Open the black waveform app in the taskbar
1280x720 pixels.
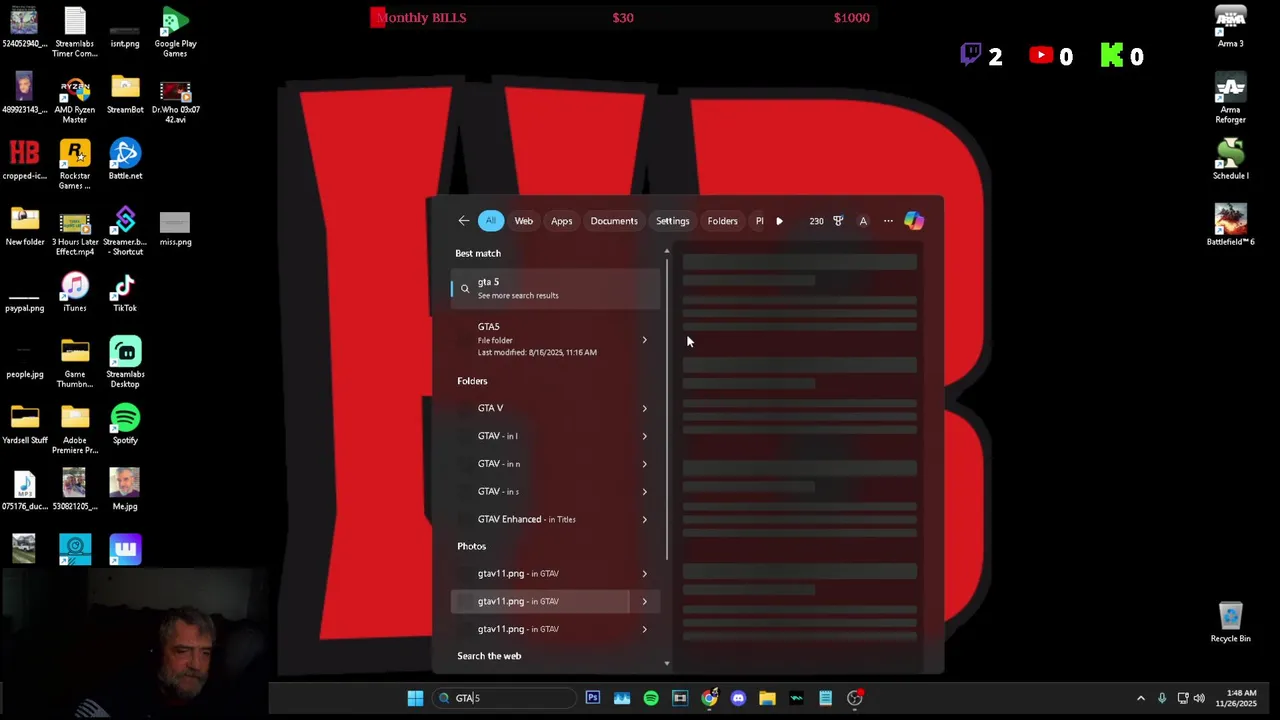coord(796,698)
